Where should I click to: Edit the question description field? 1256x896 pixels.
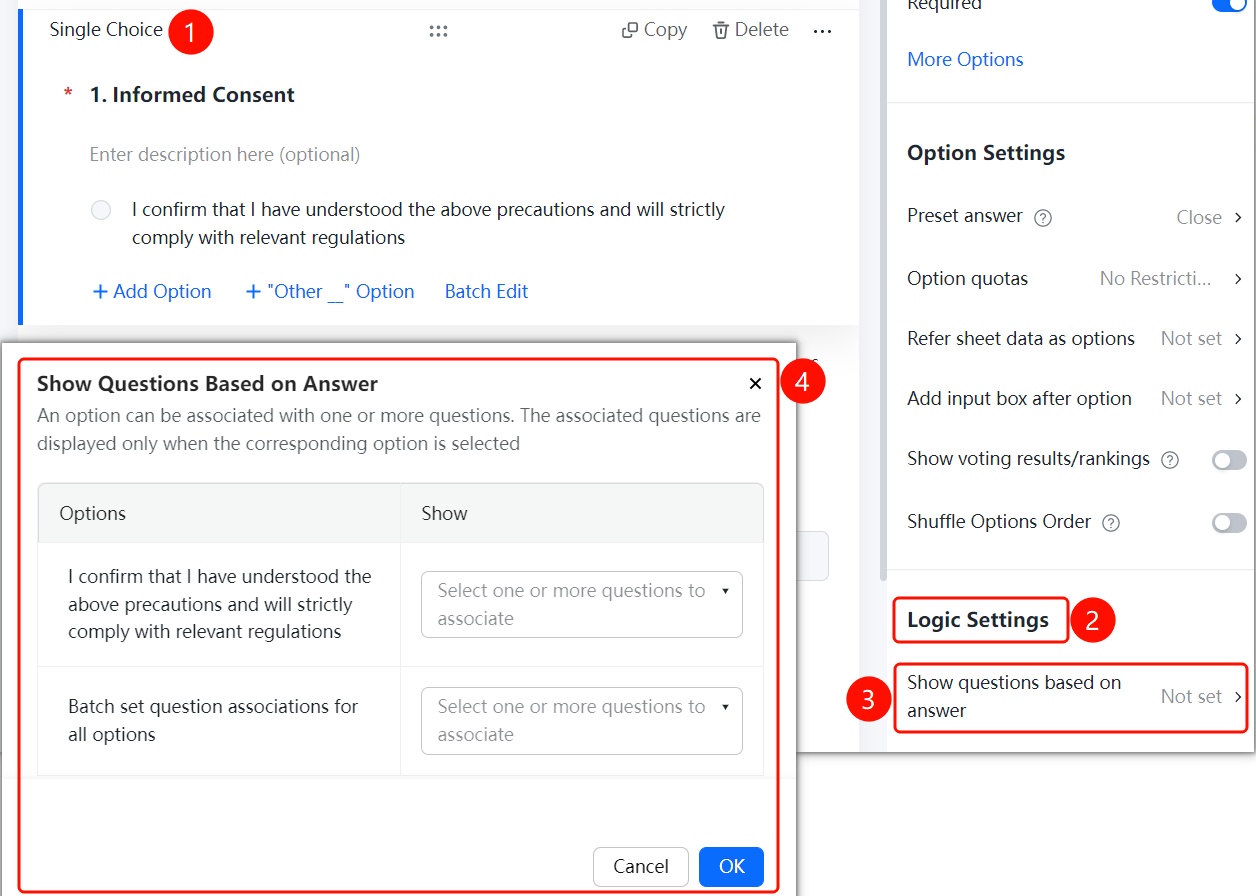point(225,154)
